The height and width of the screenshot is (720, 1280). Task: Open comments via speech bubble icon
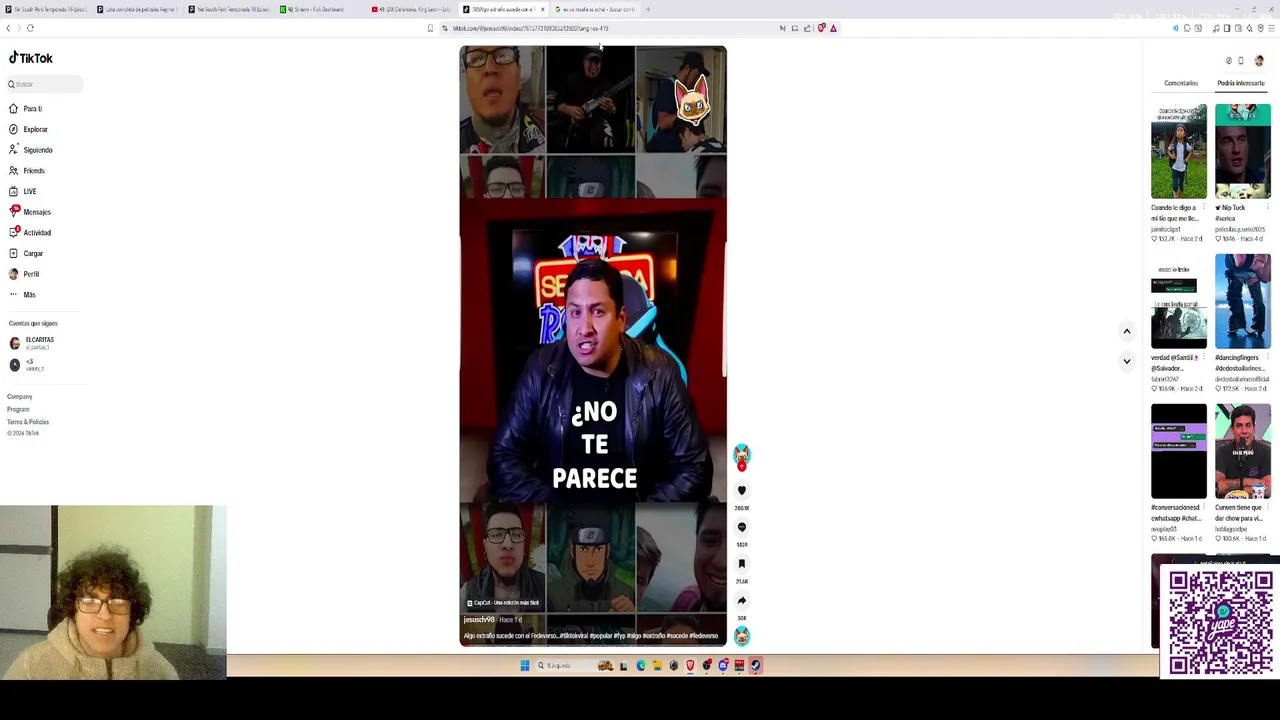click(x=741, y=527)
